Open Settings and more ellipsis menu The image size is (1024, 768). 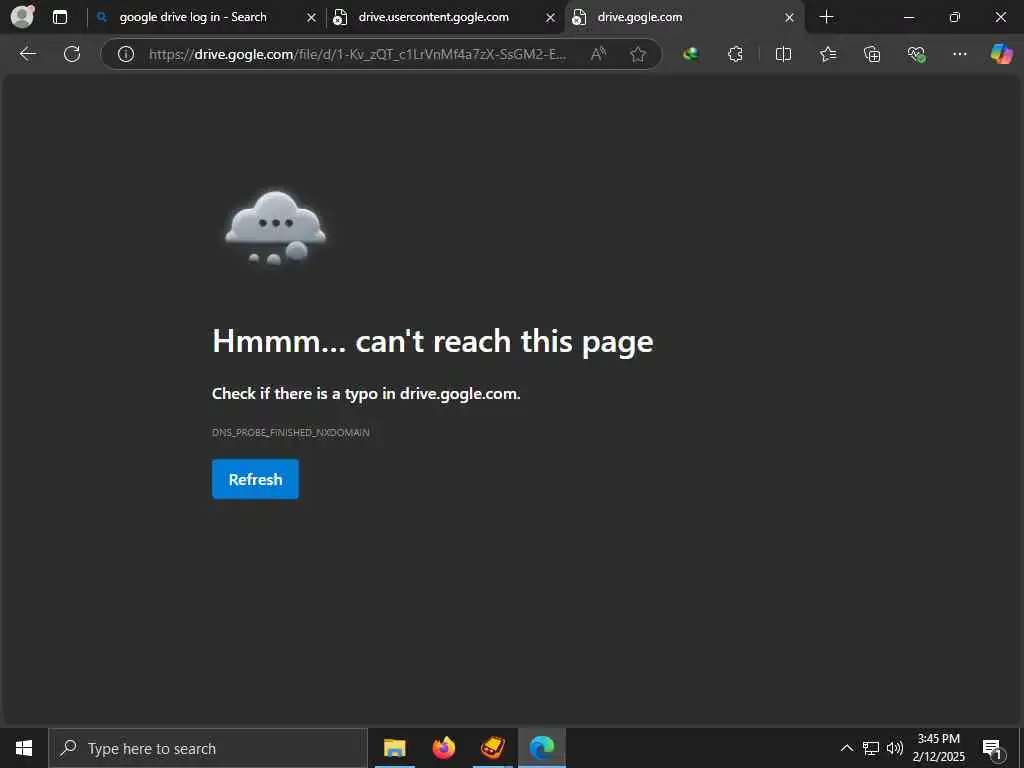959,54
